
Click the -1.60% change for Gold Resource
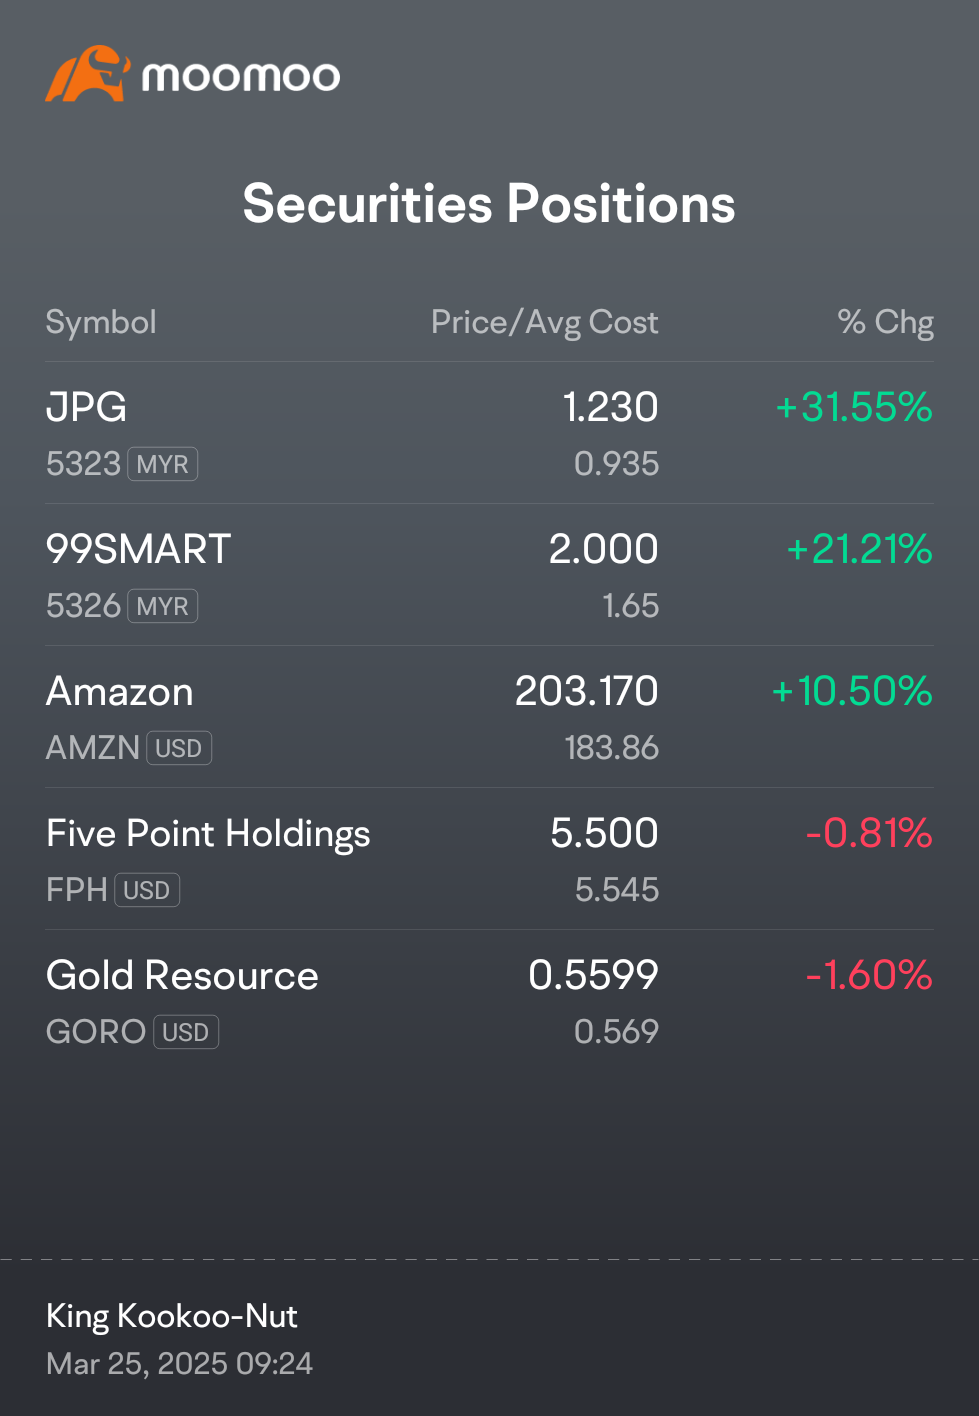[x=869, y=975]
